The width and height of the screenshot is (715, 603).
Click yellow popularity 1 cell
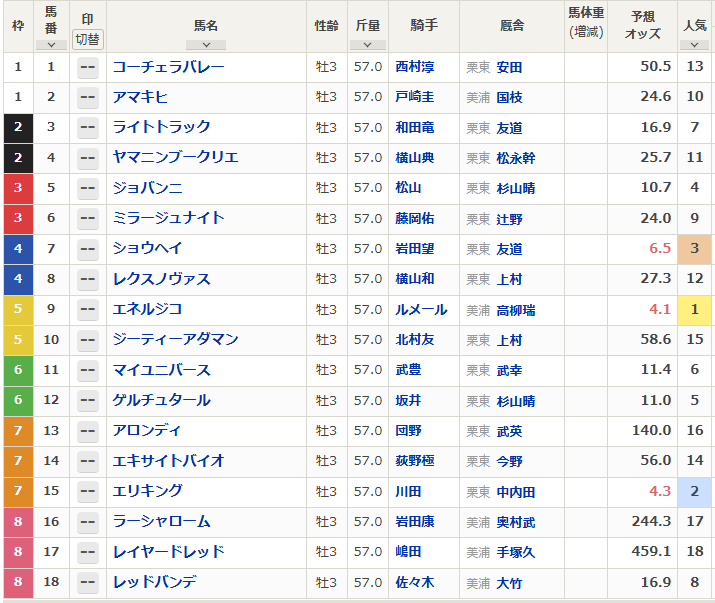(x=694, y=310)
